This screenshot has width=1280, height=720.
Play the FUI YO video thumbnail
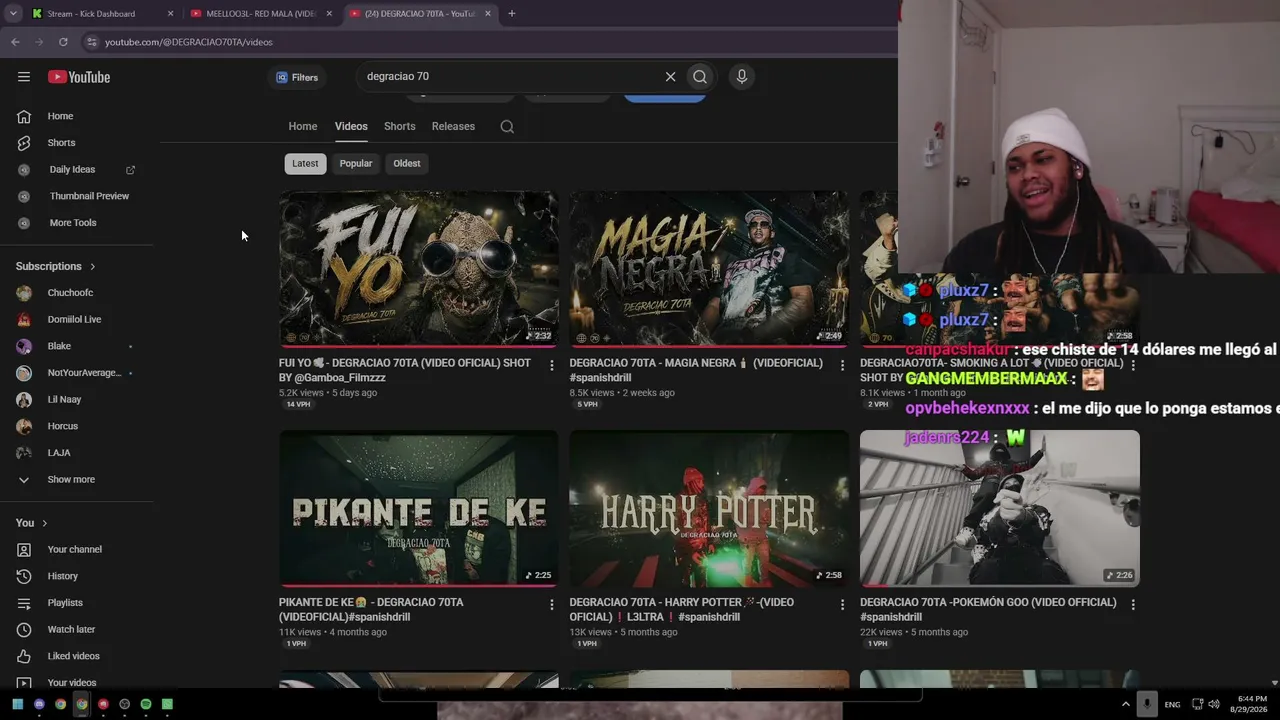[x=419, y=269]
